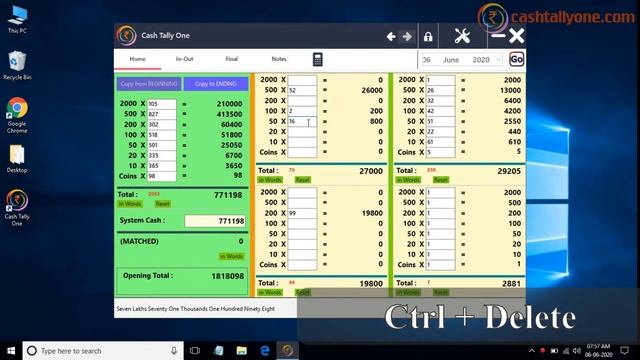This screenshot has height=360, width=640.
Task: Select the Desktop folder icon
Action: coord(17,159)
